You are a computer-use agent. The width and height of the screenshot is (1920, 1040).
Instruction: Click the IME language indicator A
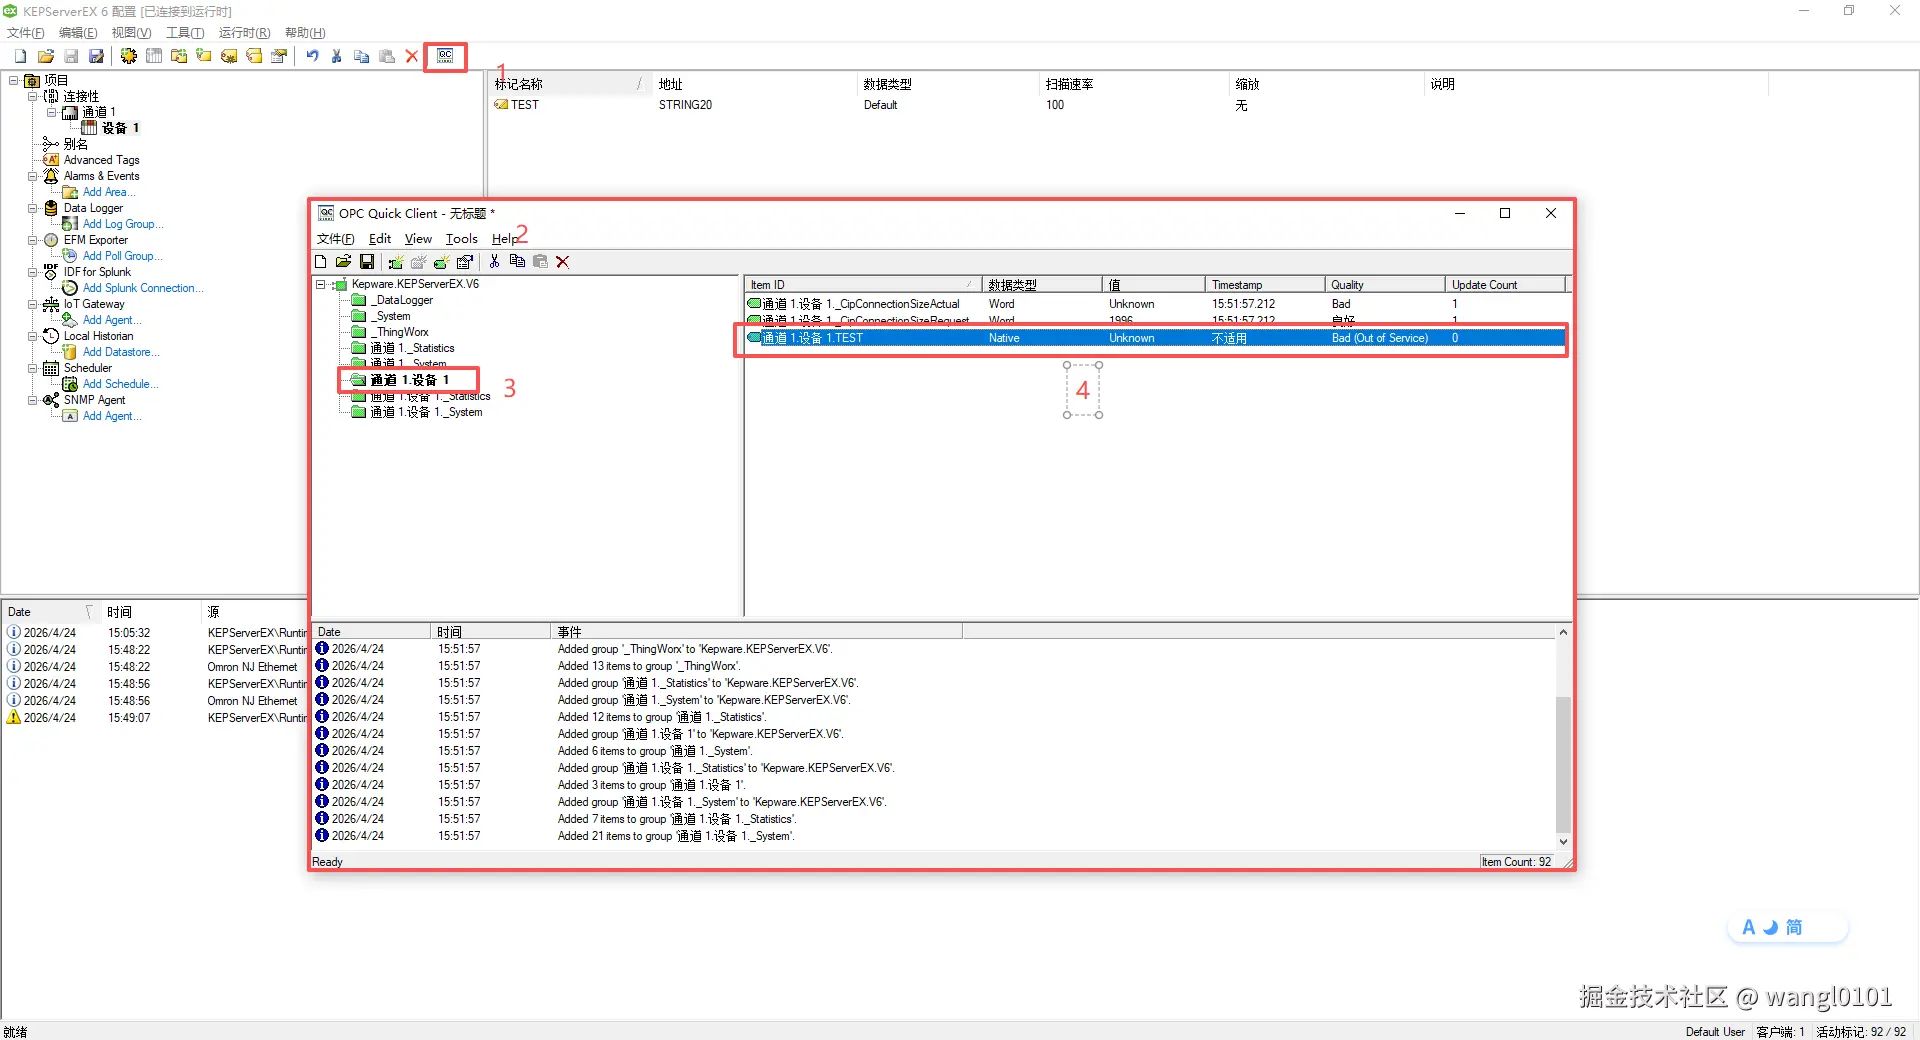point(1749,928)
